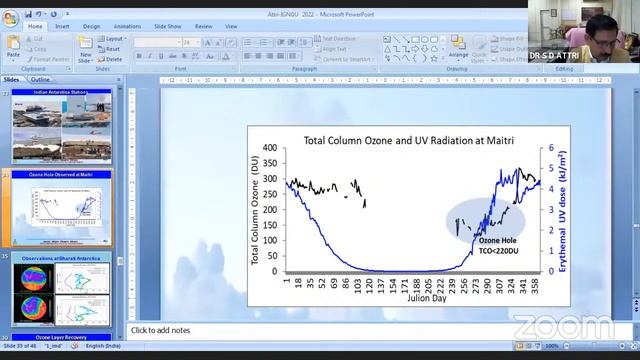Decrease the list indent level
This screenshot has height=360, width=640.
point(281,42)
